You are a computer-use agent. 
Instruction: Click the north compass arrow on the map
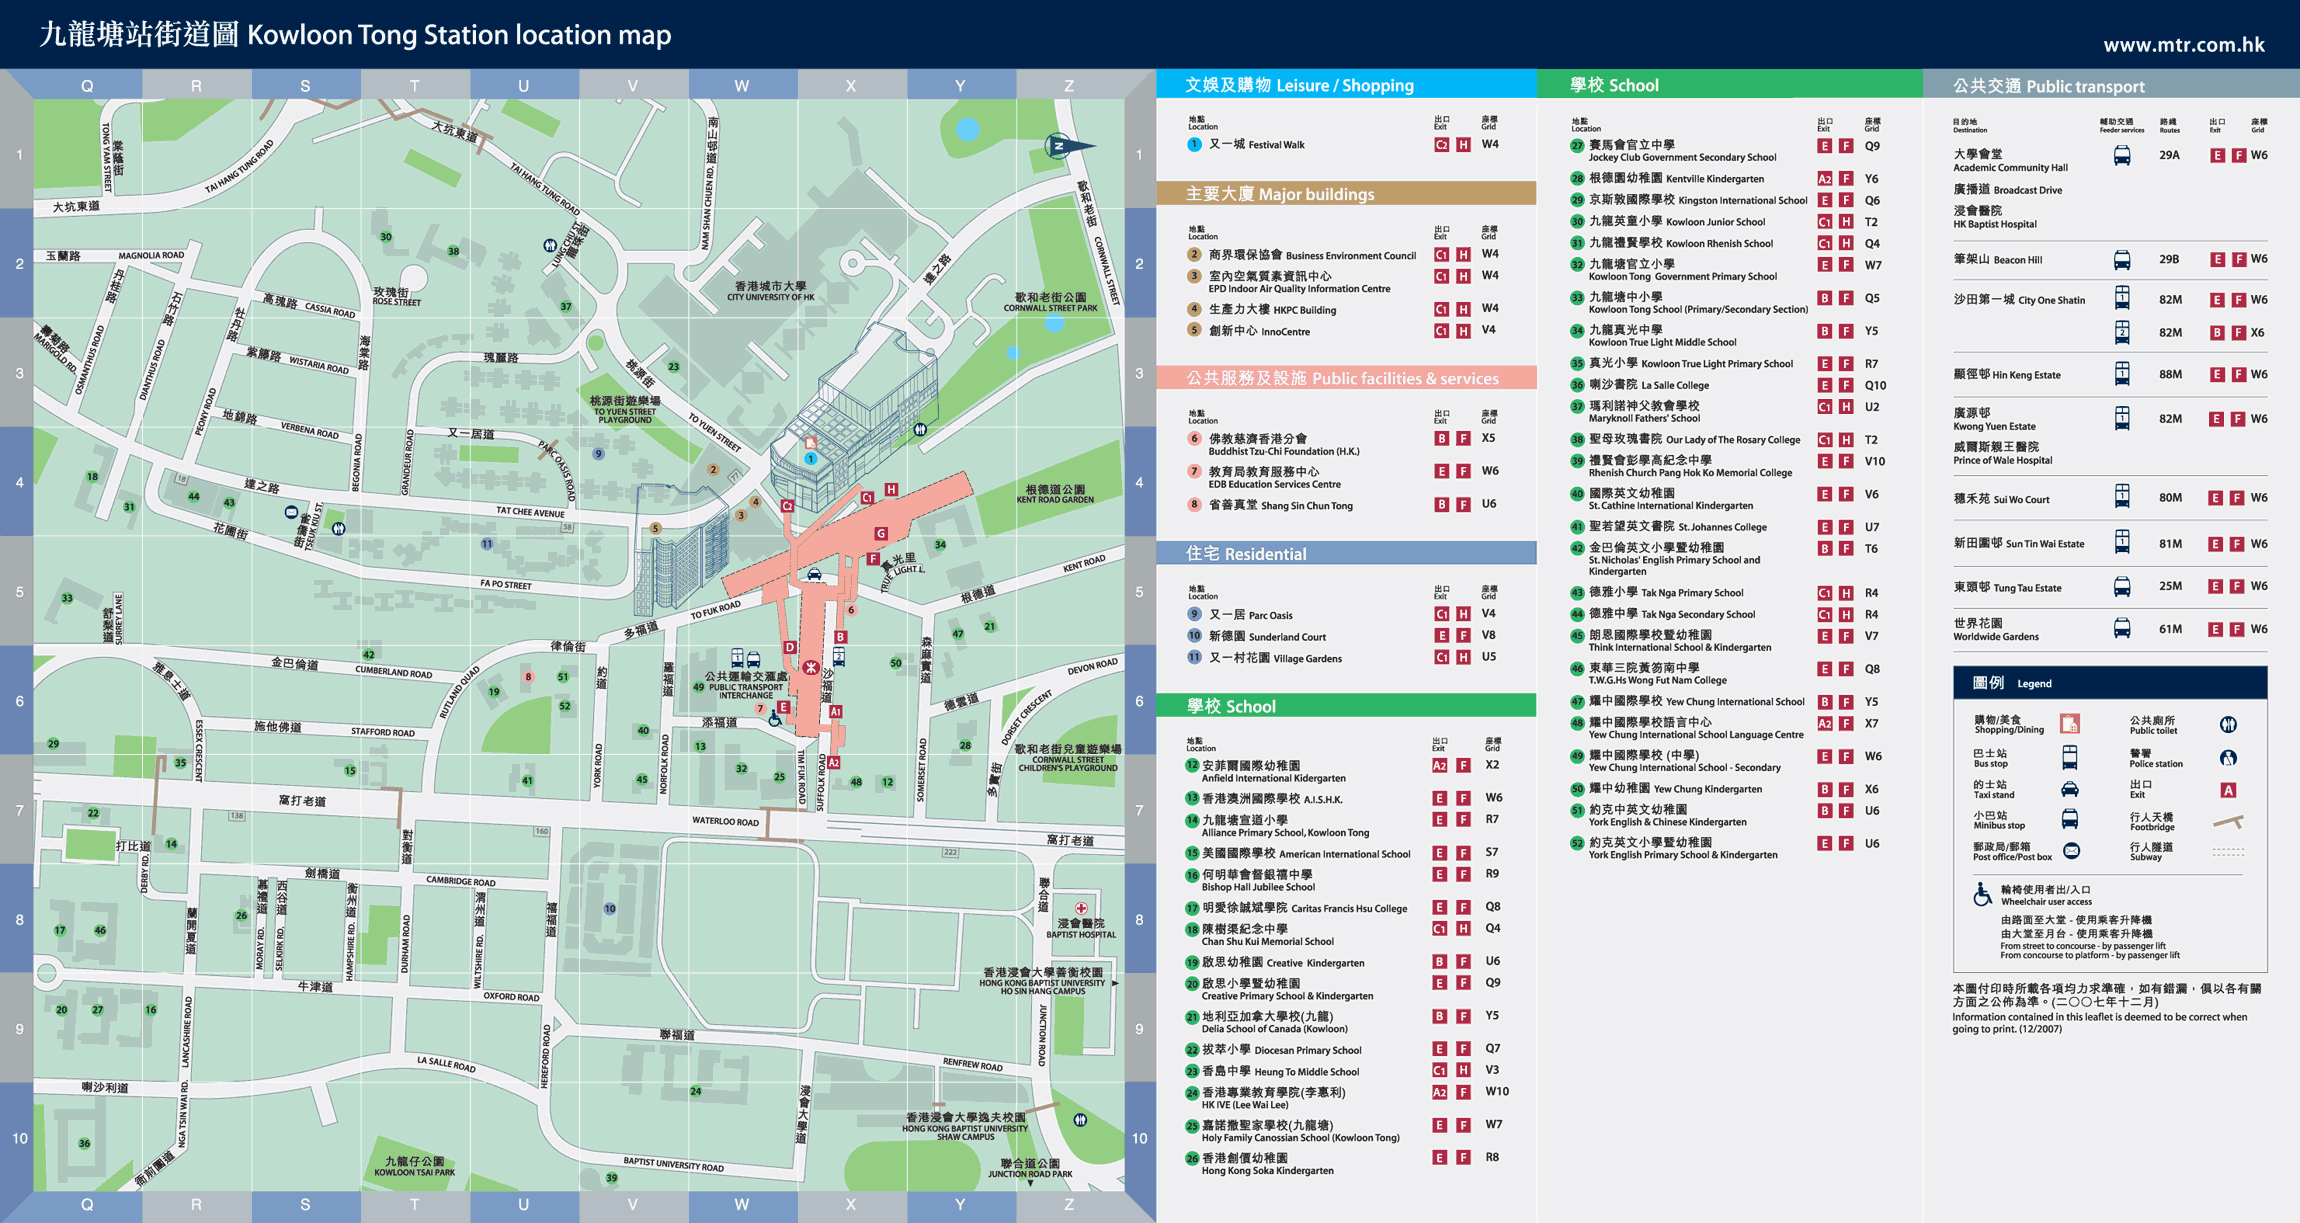tap(1069, 146)
